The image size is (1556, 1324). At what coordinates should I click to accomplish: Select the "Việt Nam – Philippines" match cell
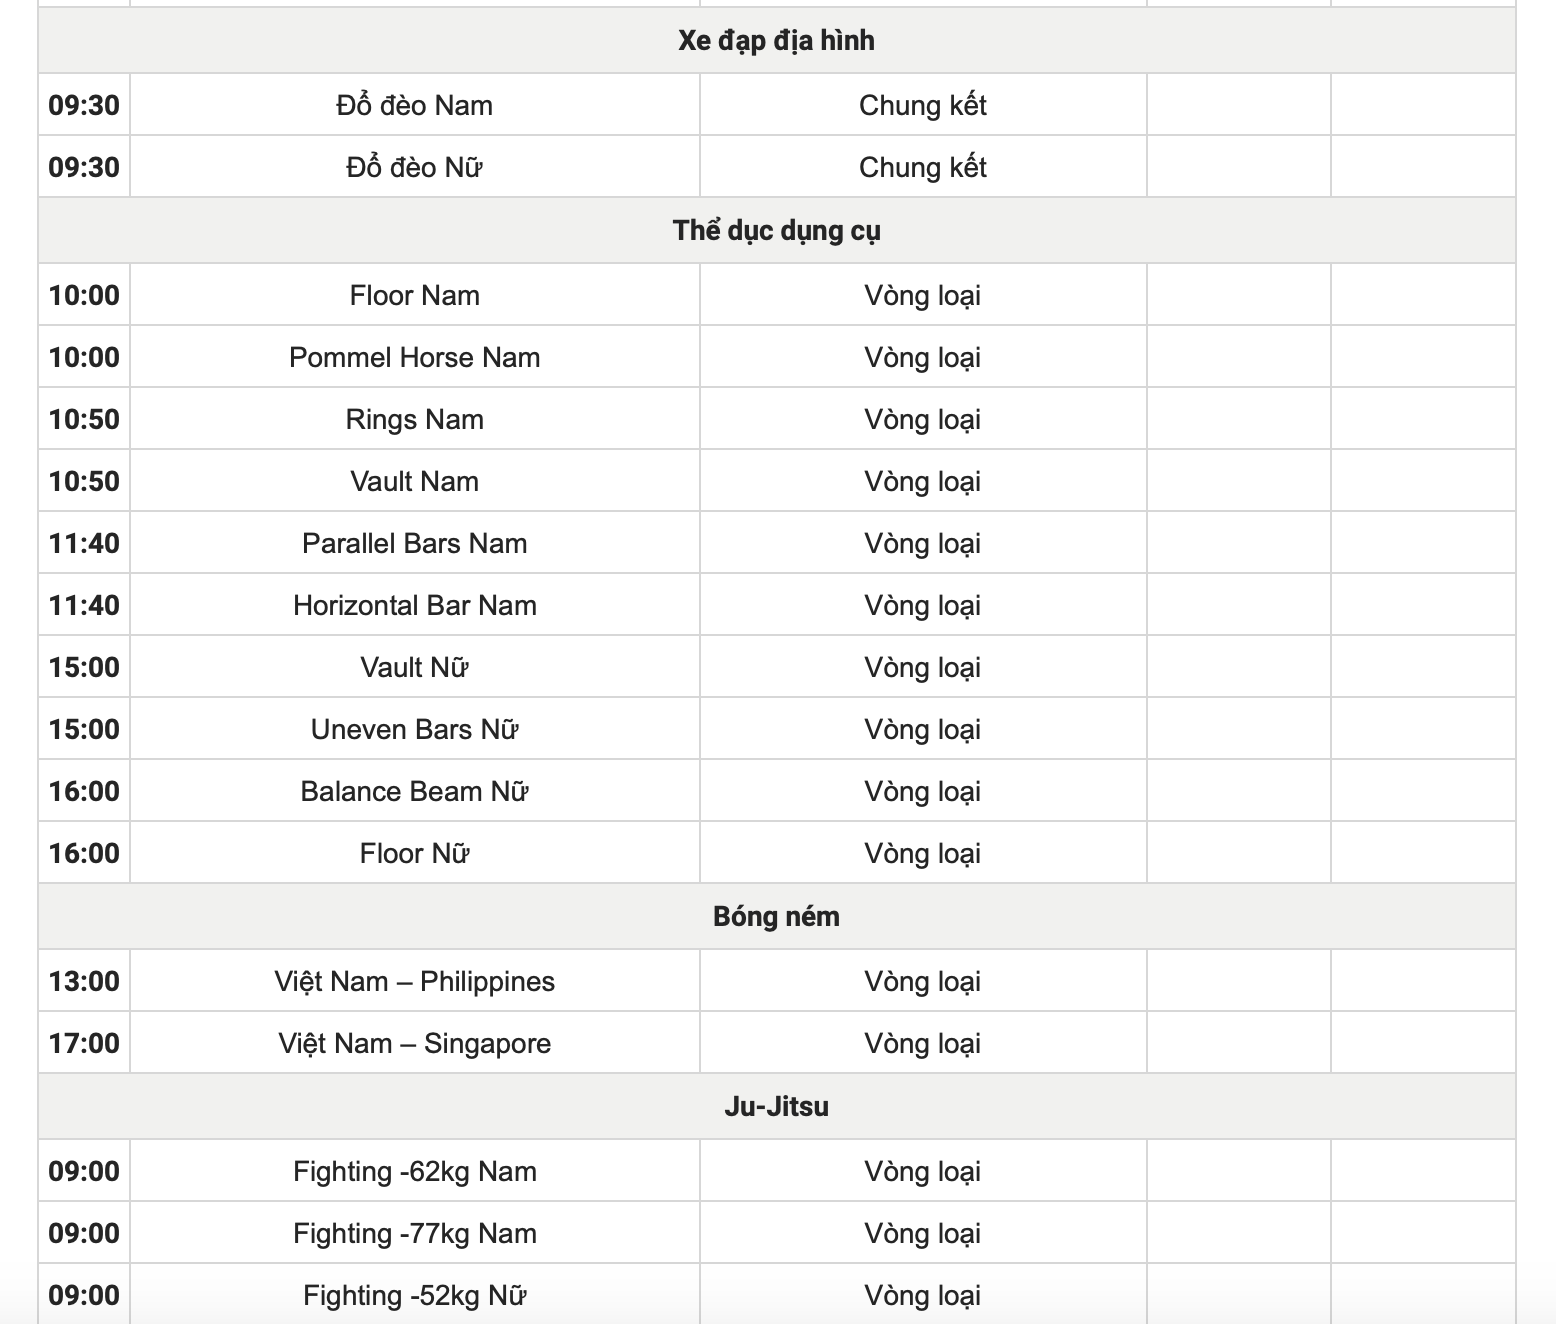414,981
